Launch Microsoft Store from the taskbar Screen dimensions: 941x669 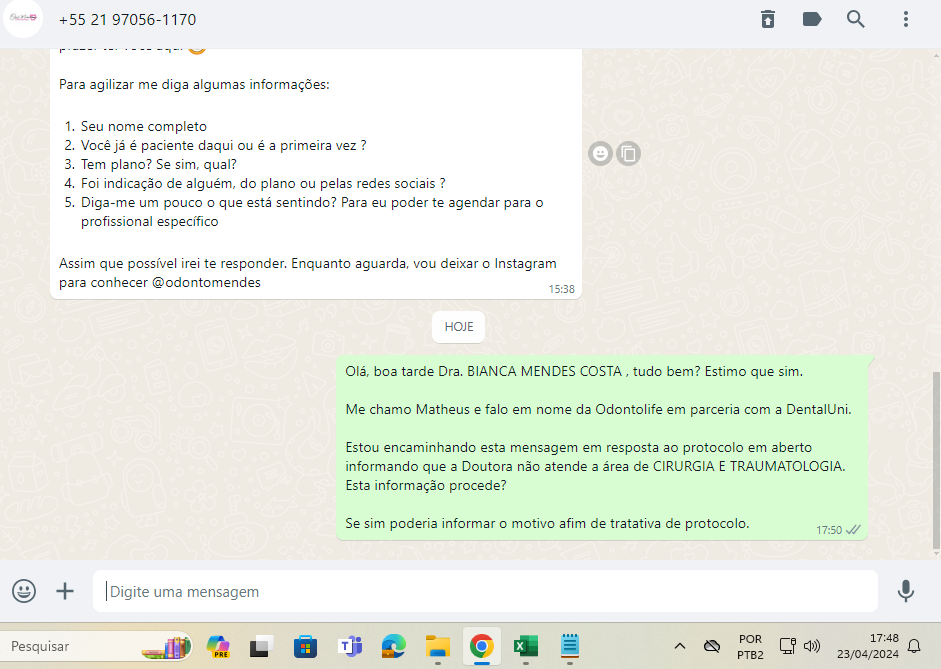click(x=305, y=646)
